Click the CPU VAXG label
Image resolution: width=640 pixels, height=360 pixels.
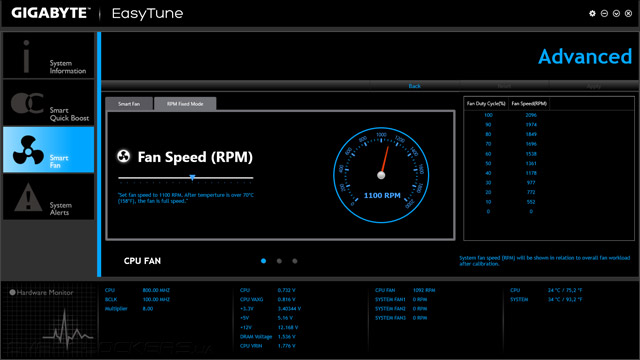[251, 299]
